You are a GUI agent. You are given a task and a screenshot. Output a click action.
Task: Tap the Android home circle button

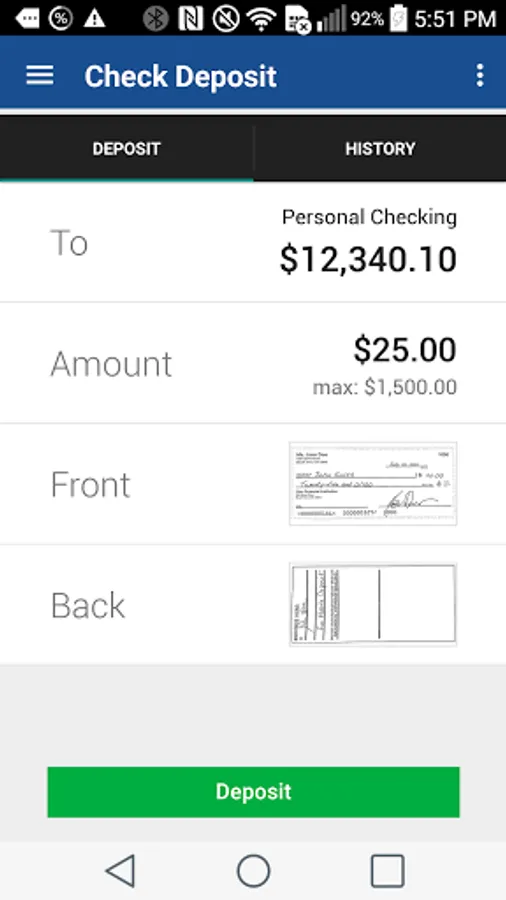pyautogui.click(x=254, y=871)
